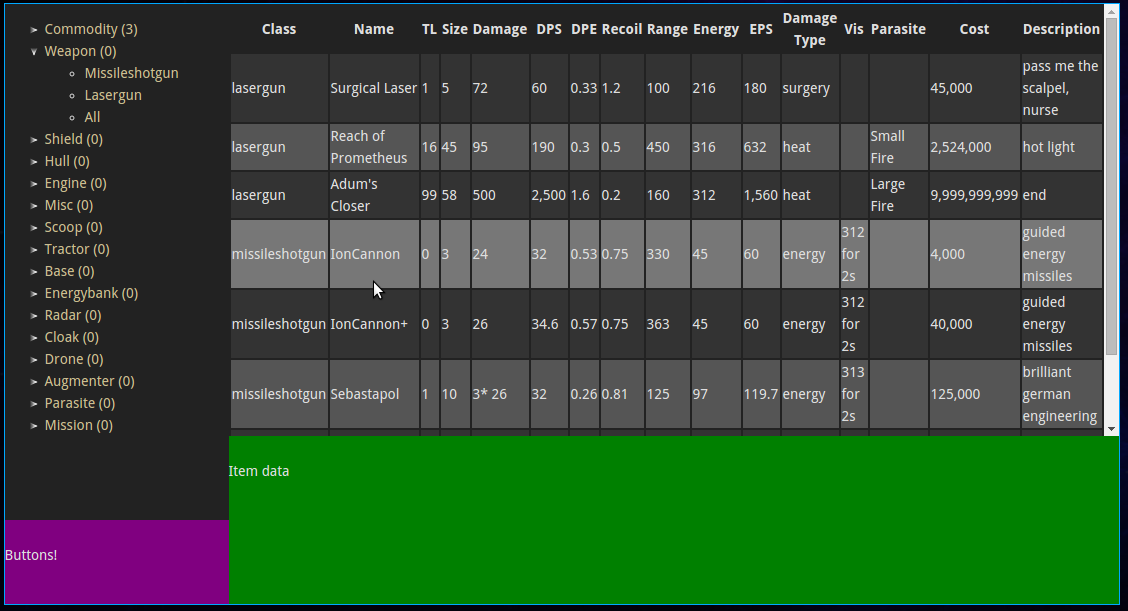Click the table scrollbar down arrow

(1111, 428)
